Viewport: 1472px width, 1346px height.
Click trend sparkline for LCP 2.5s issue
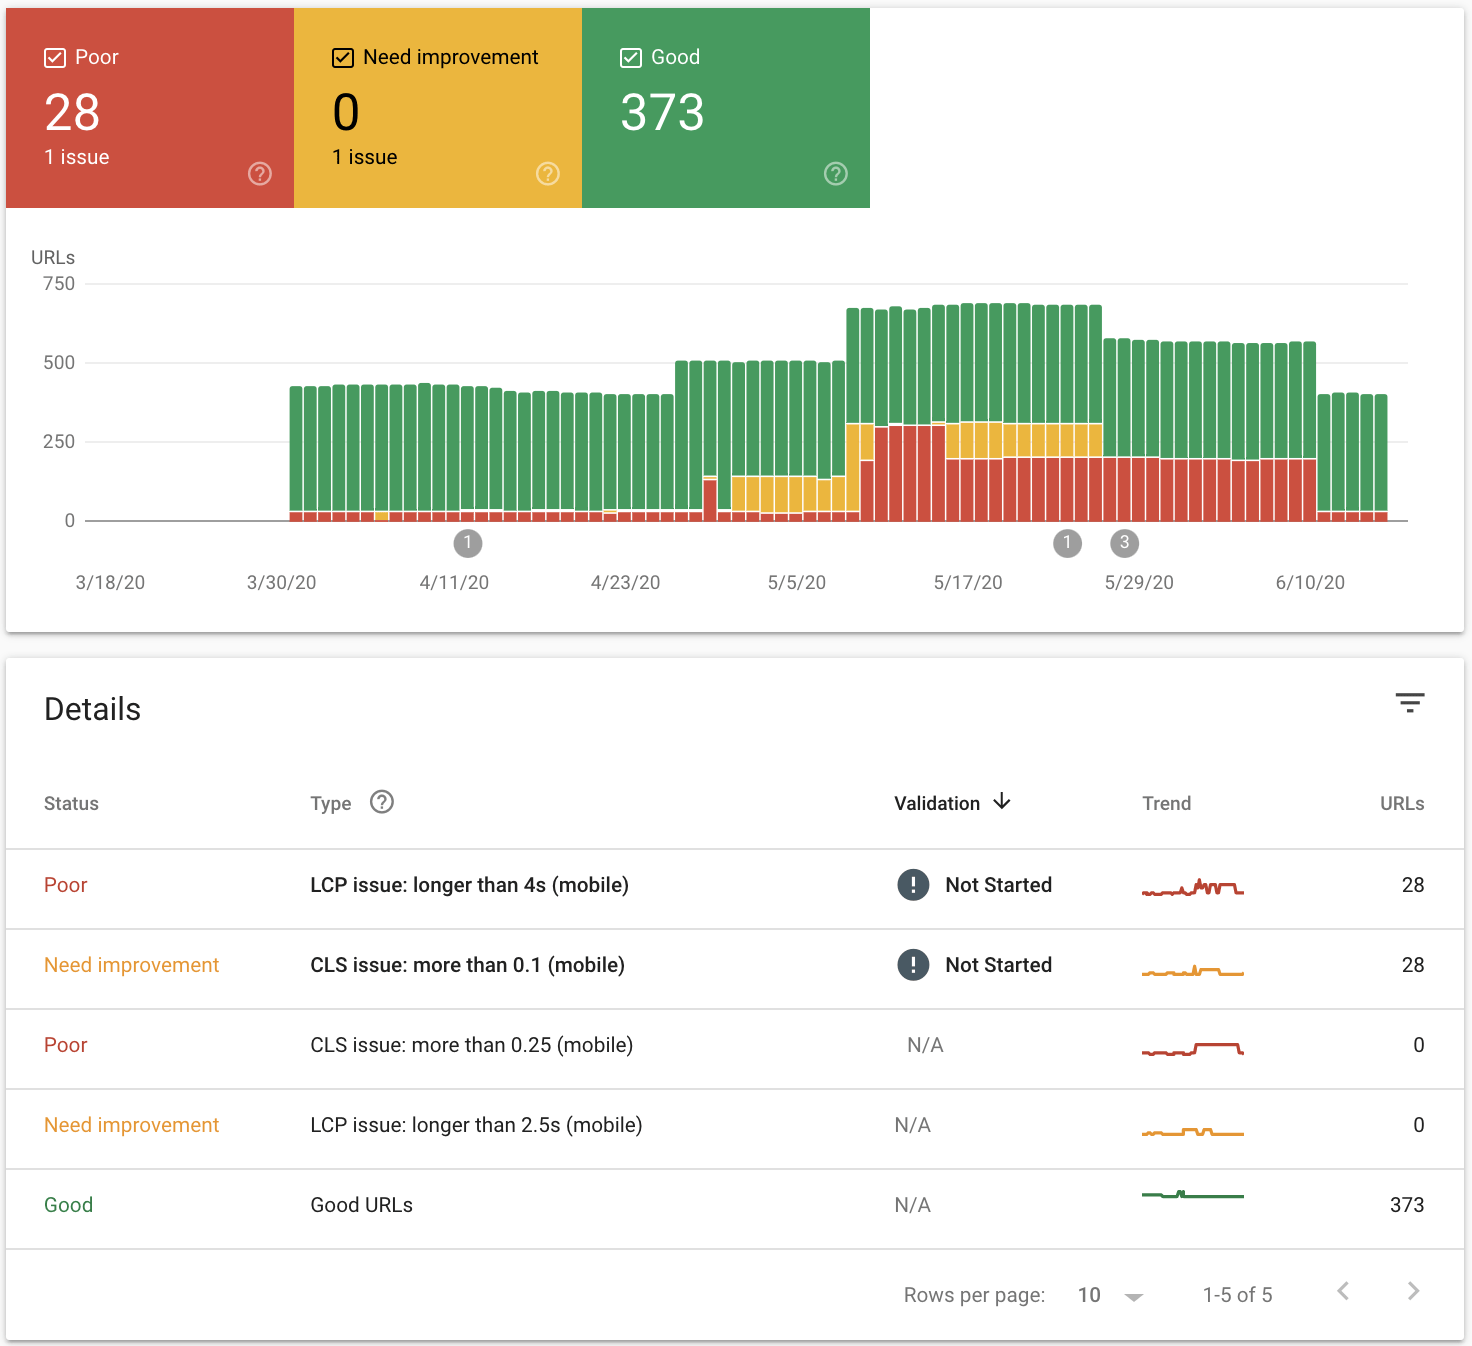(1193, 1132)
